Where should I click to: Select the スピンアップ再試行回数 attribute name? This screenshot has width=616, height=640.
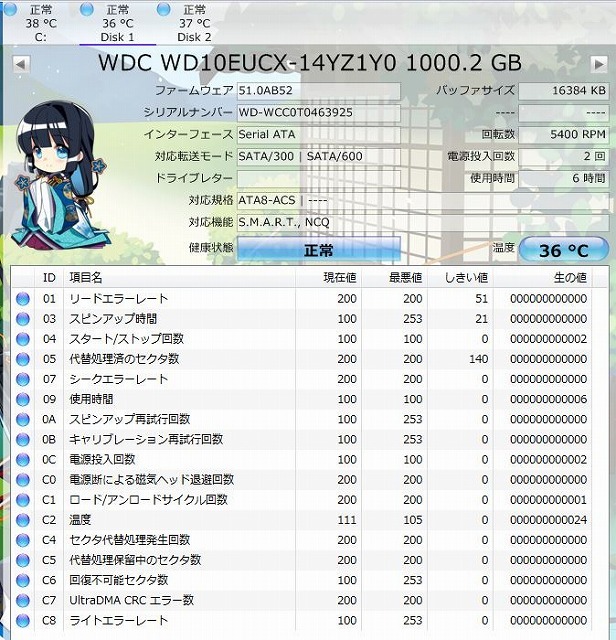point(130,419)
